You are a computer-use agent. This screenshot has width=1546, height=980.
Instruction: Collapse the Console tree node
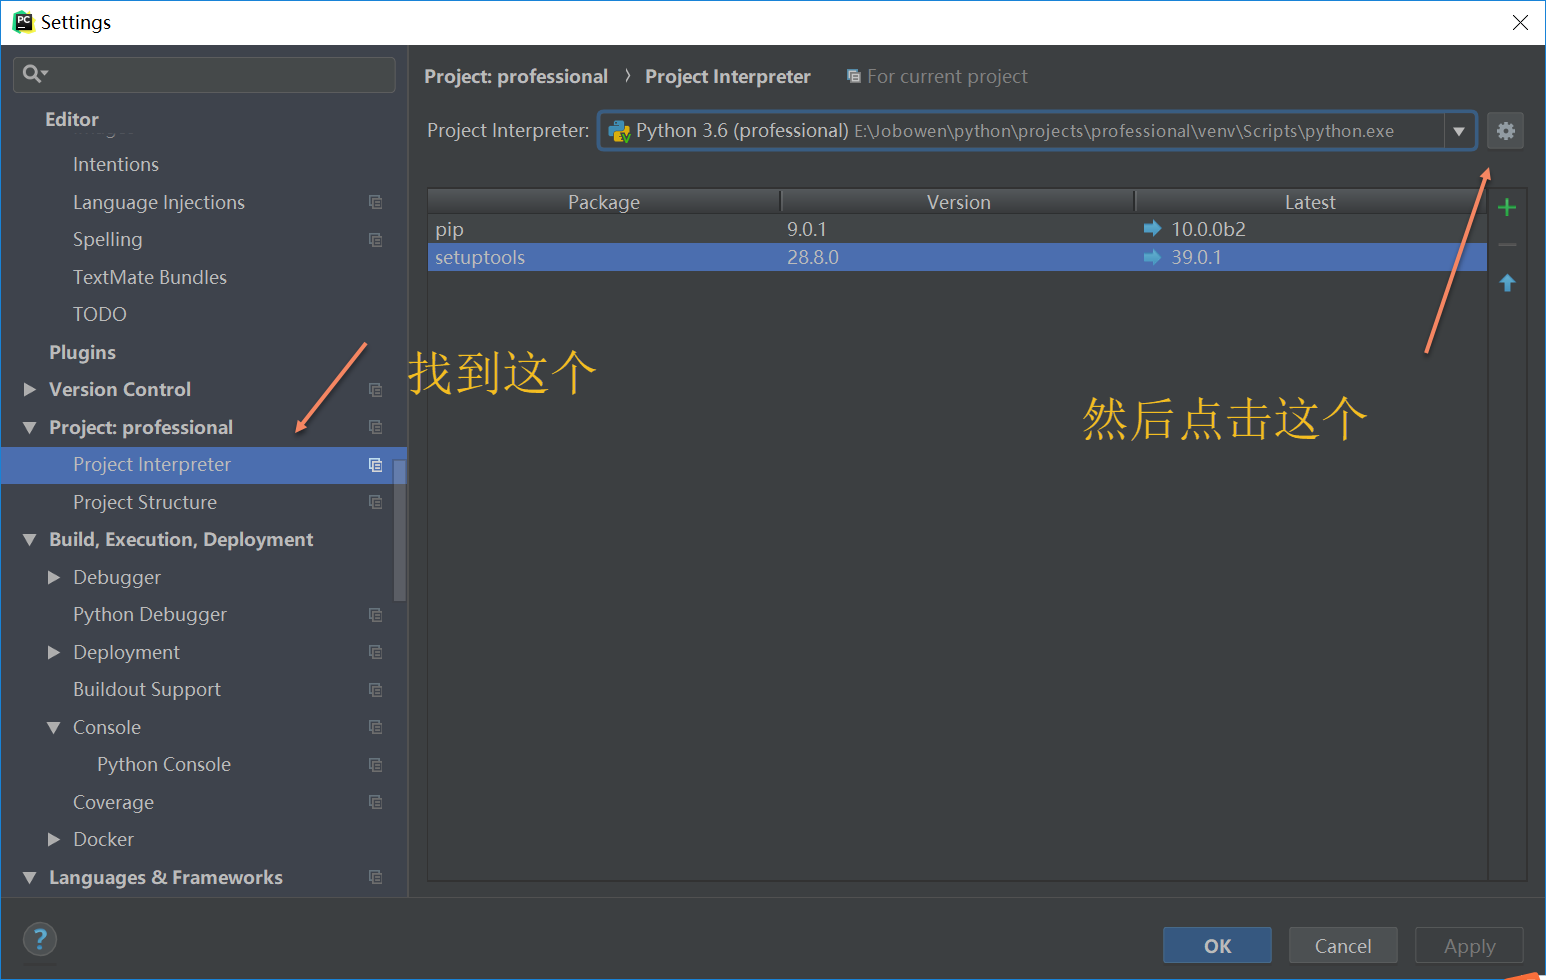click(x=54, y=728)
